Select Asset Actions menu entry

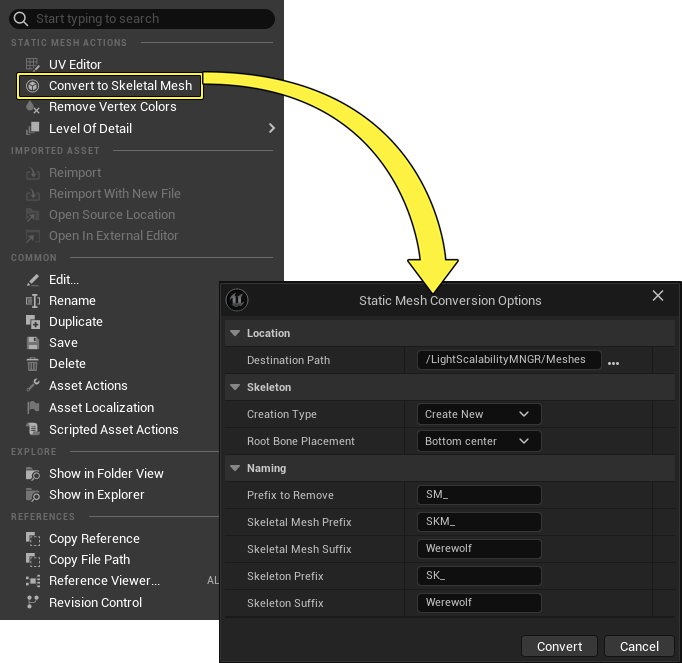pos(88,385)
